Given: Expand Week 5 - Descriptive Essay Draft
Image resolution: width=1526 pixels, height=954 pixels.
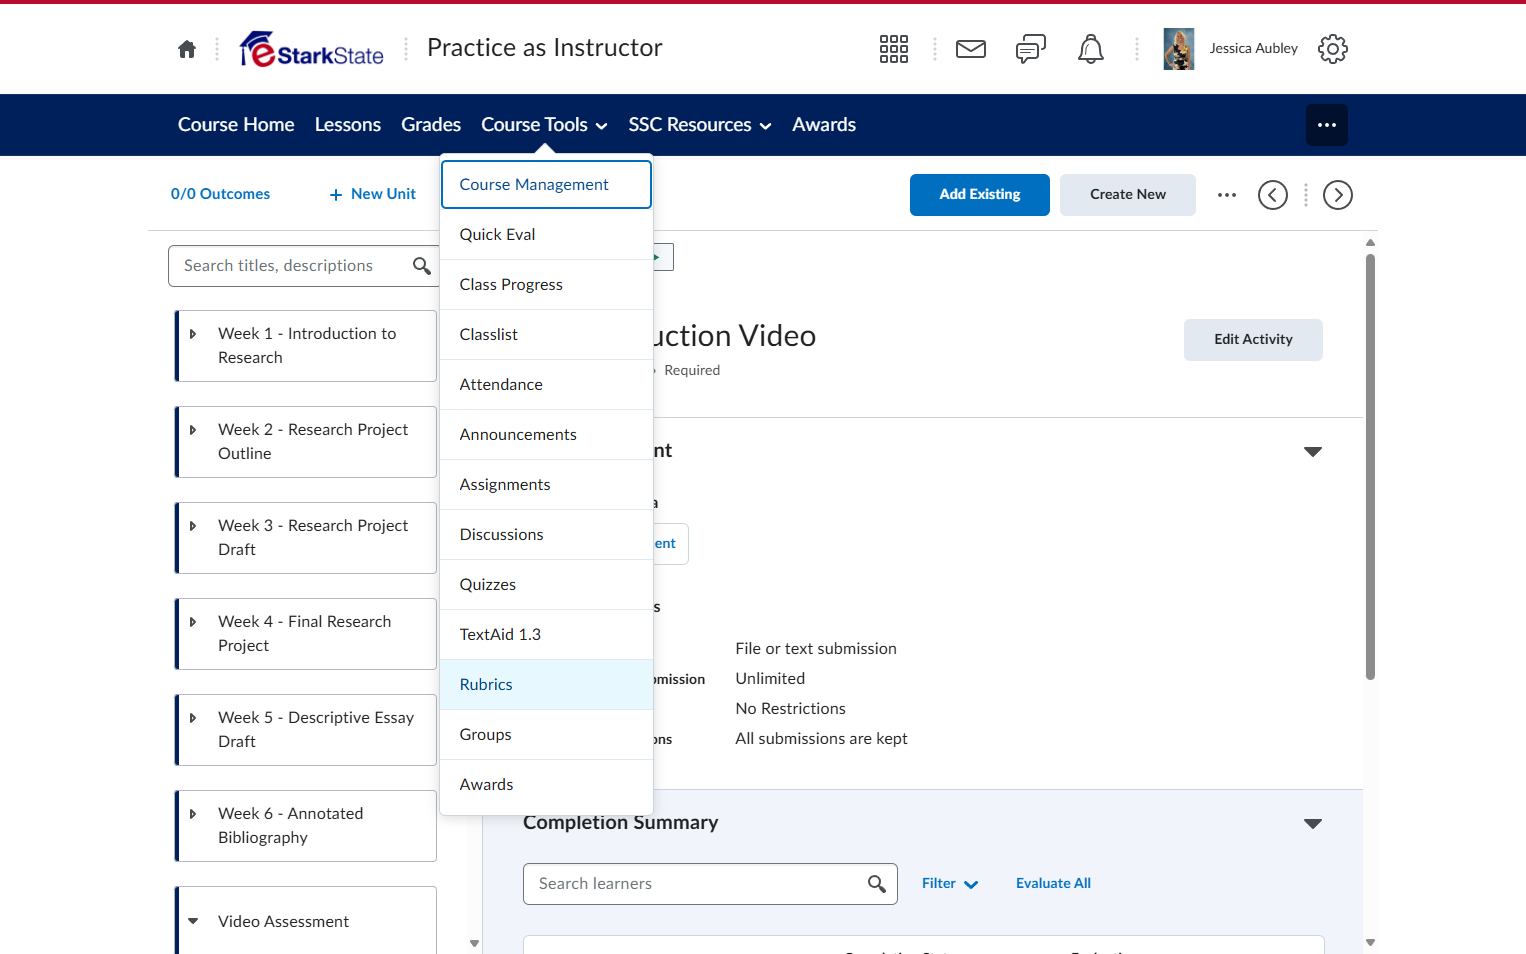Looking at the screenshot, I should (193, 718).
